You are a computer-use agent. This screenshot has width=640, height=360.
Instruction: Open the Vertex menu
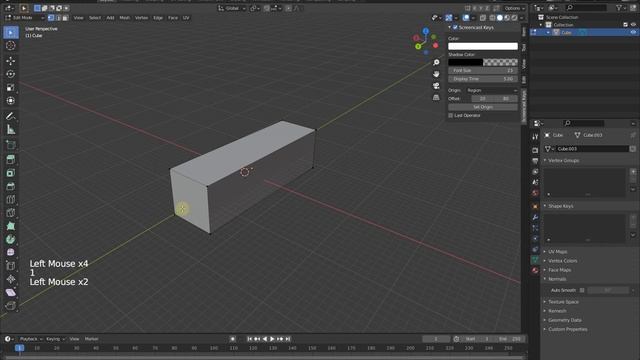(x=142, y=18)
